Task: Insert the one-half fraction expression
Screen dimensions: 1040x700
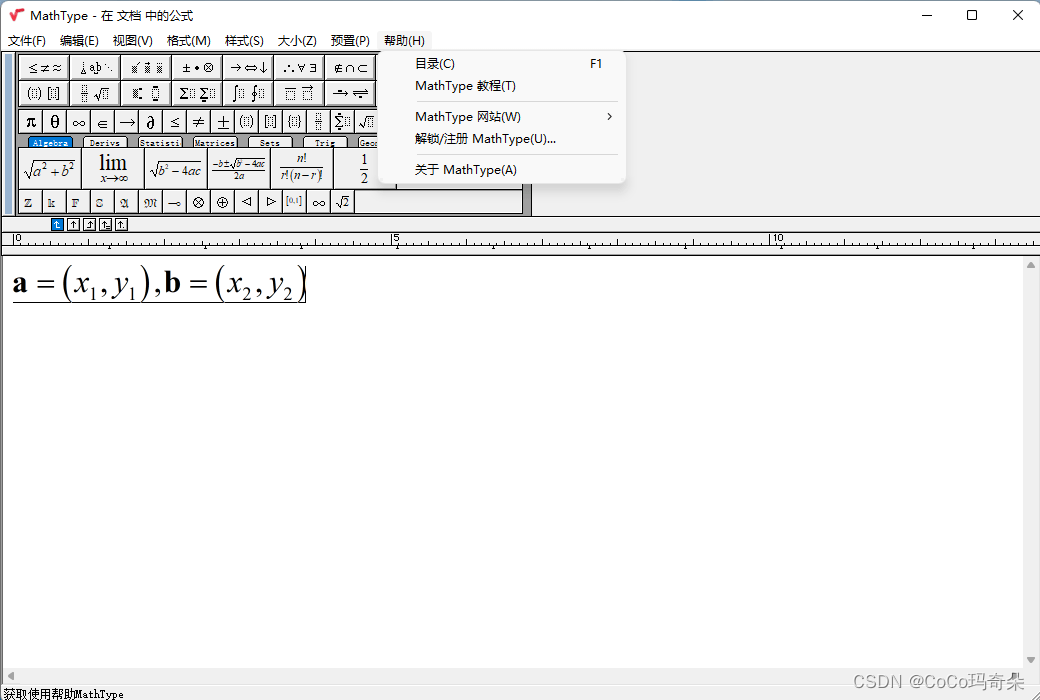Action: tap(363, 169)
